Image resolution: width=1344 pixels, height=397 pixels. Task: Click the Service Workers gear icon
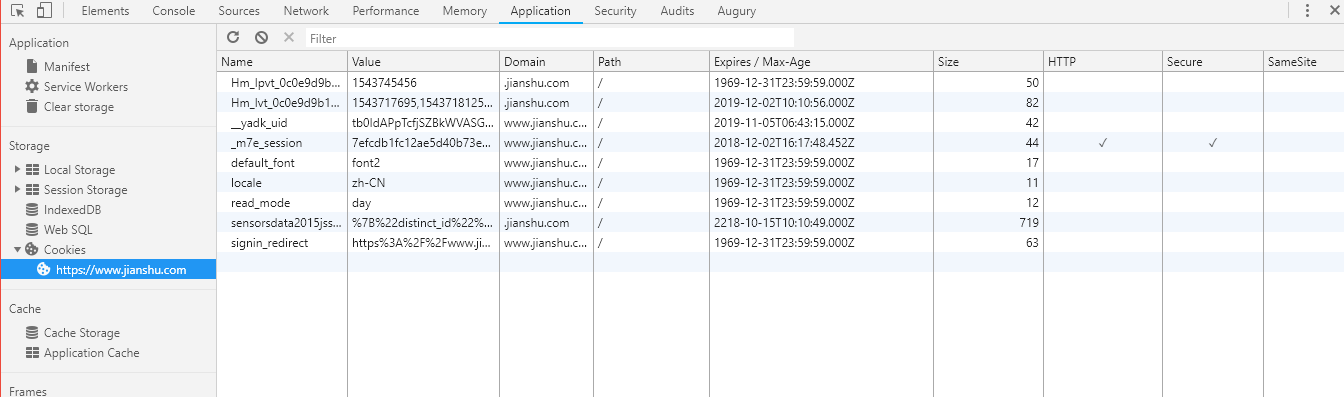click(x=32, y=86)
